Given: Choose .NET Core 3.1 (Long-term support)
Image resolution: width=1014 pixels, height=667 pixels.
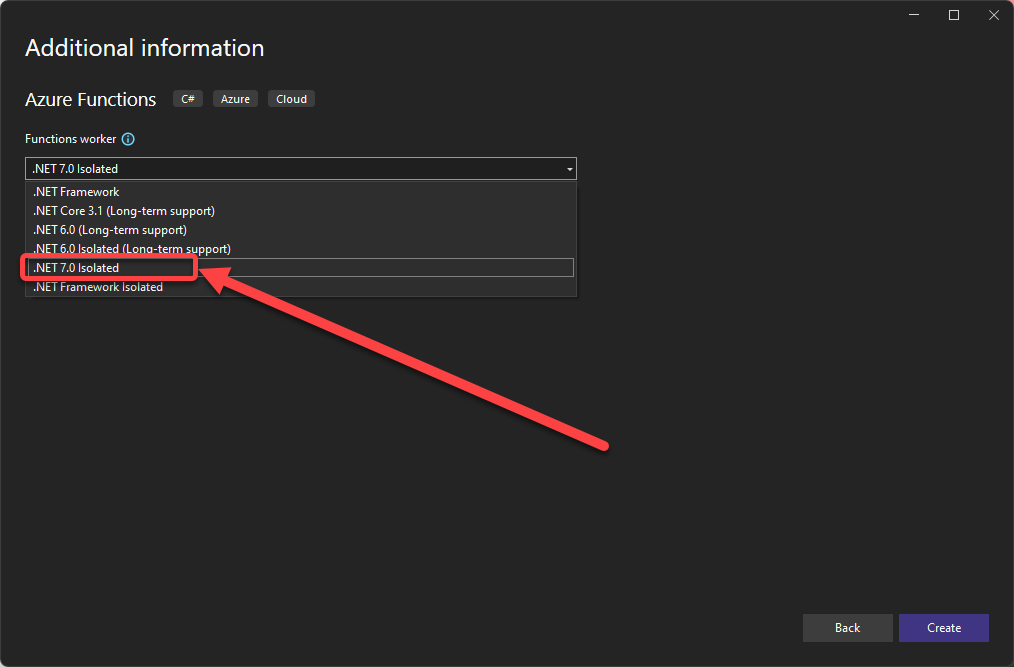Looking at the screenshot, I should [x=301, y=211].
